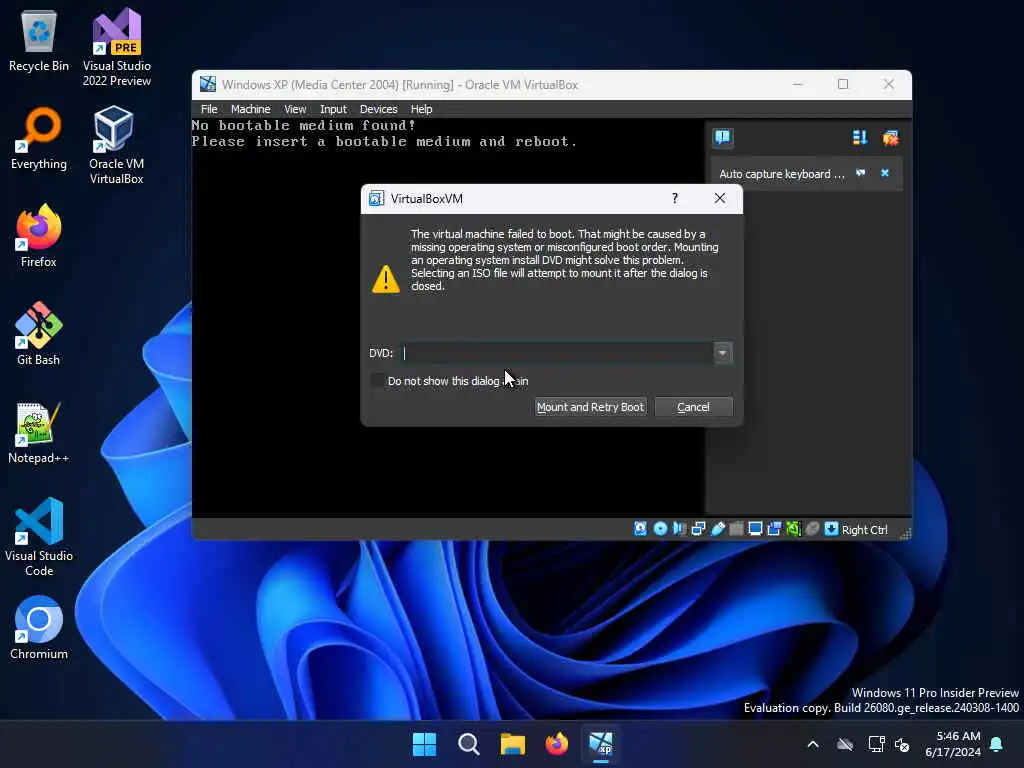Open the View menu

point(295,109)
